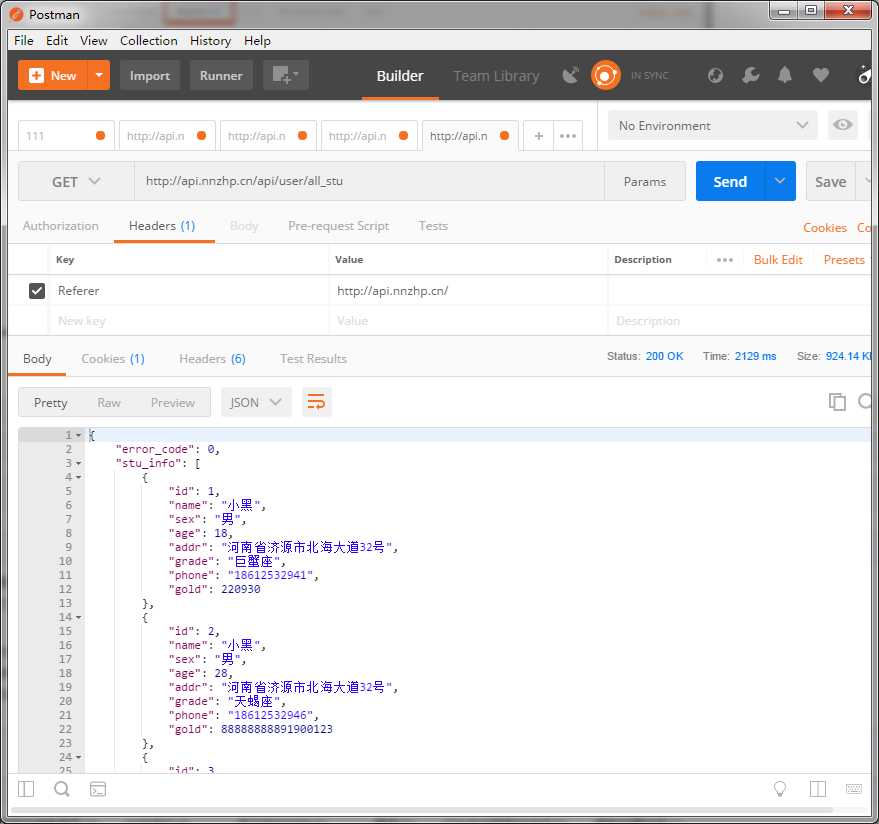The image size is (879, 824).
Task: Click the heart icon in header
Action: [821, 75]
